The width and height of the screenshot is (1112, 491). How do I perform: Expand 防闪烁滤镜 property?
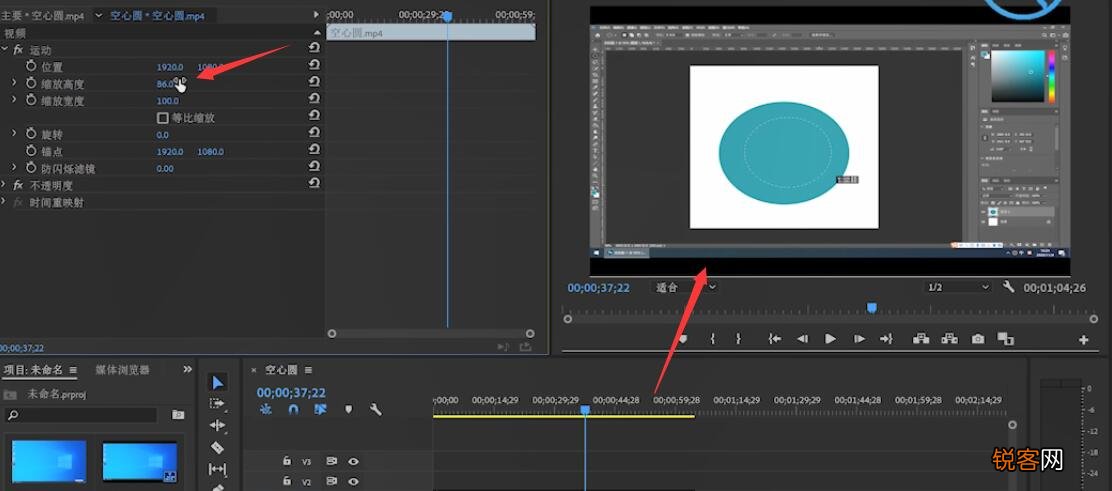(x=14, y=167)
